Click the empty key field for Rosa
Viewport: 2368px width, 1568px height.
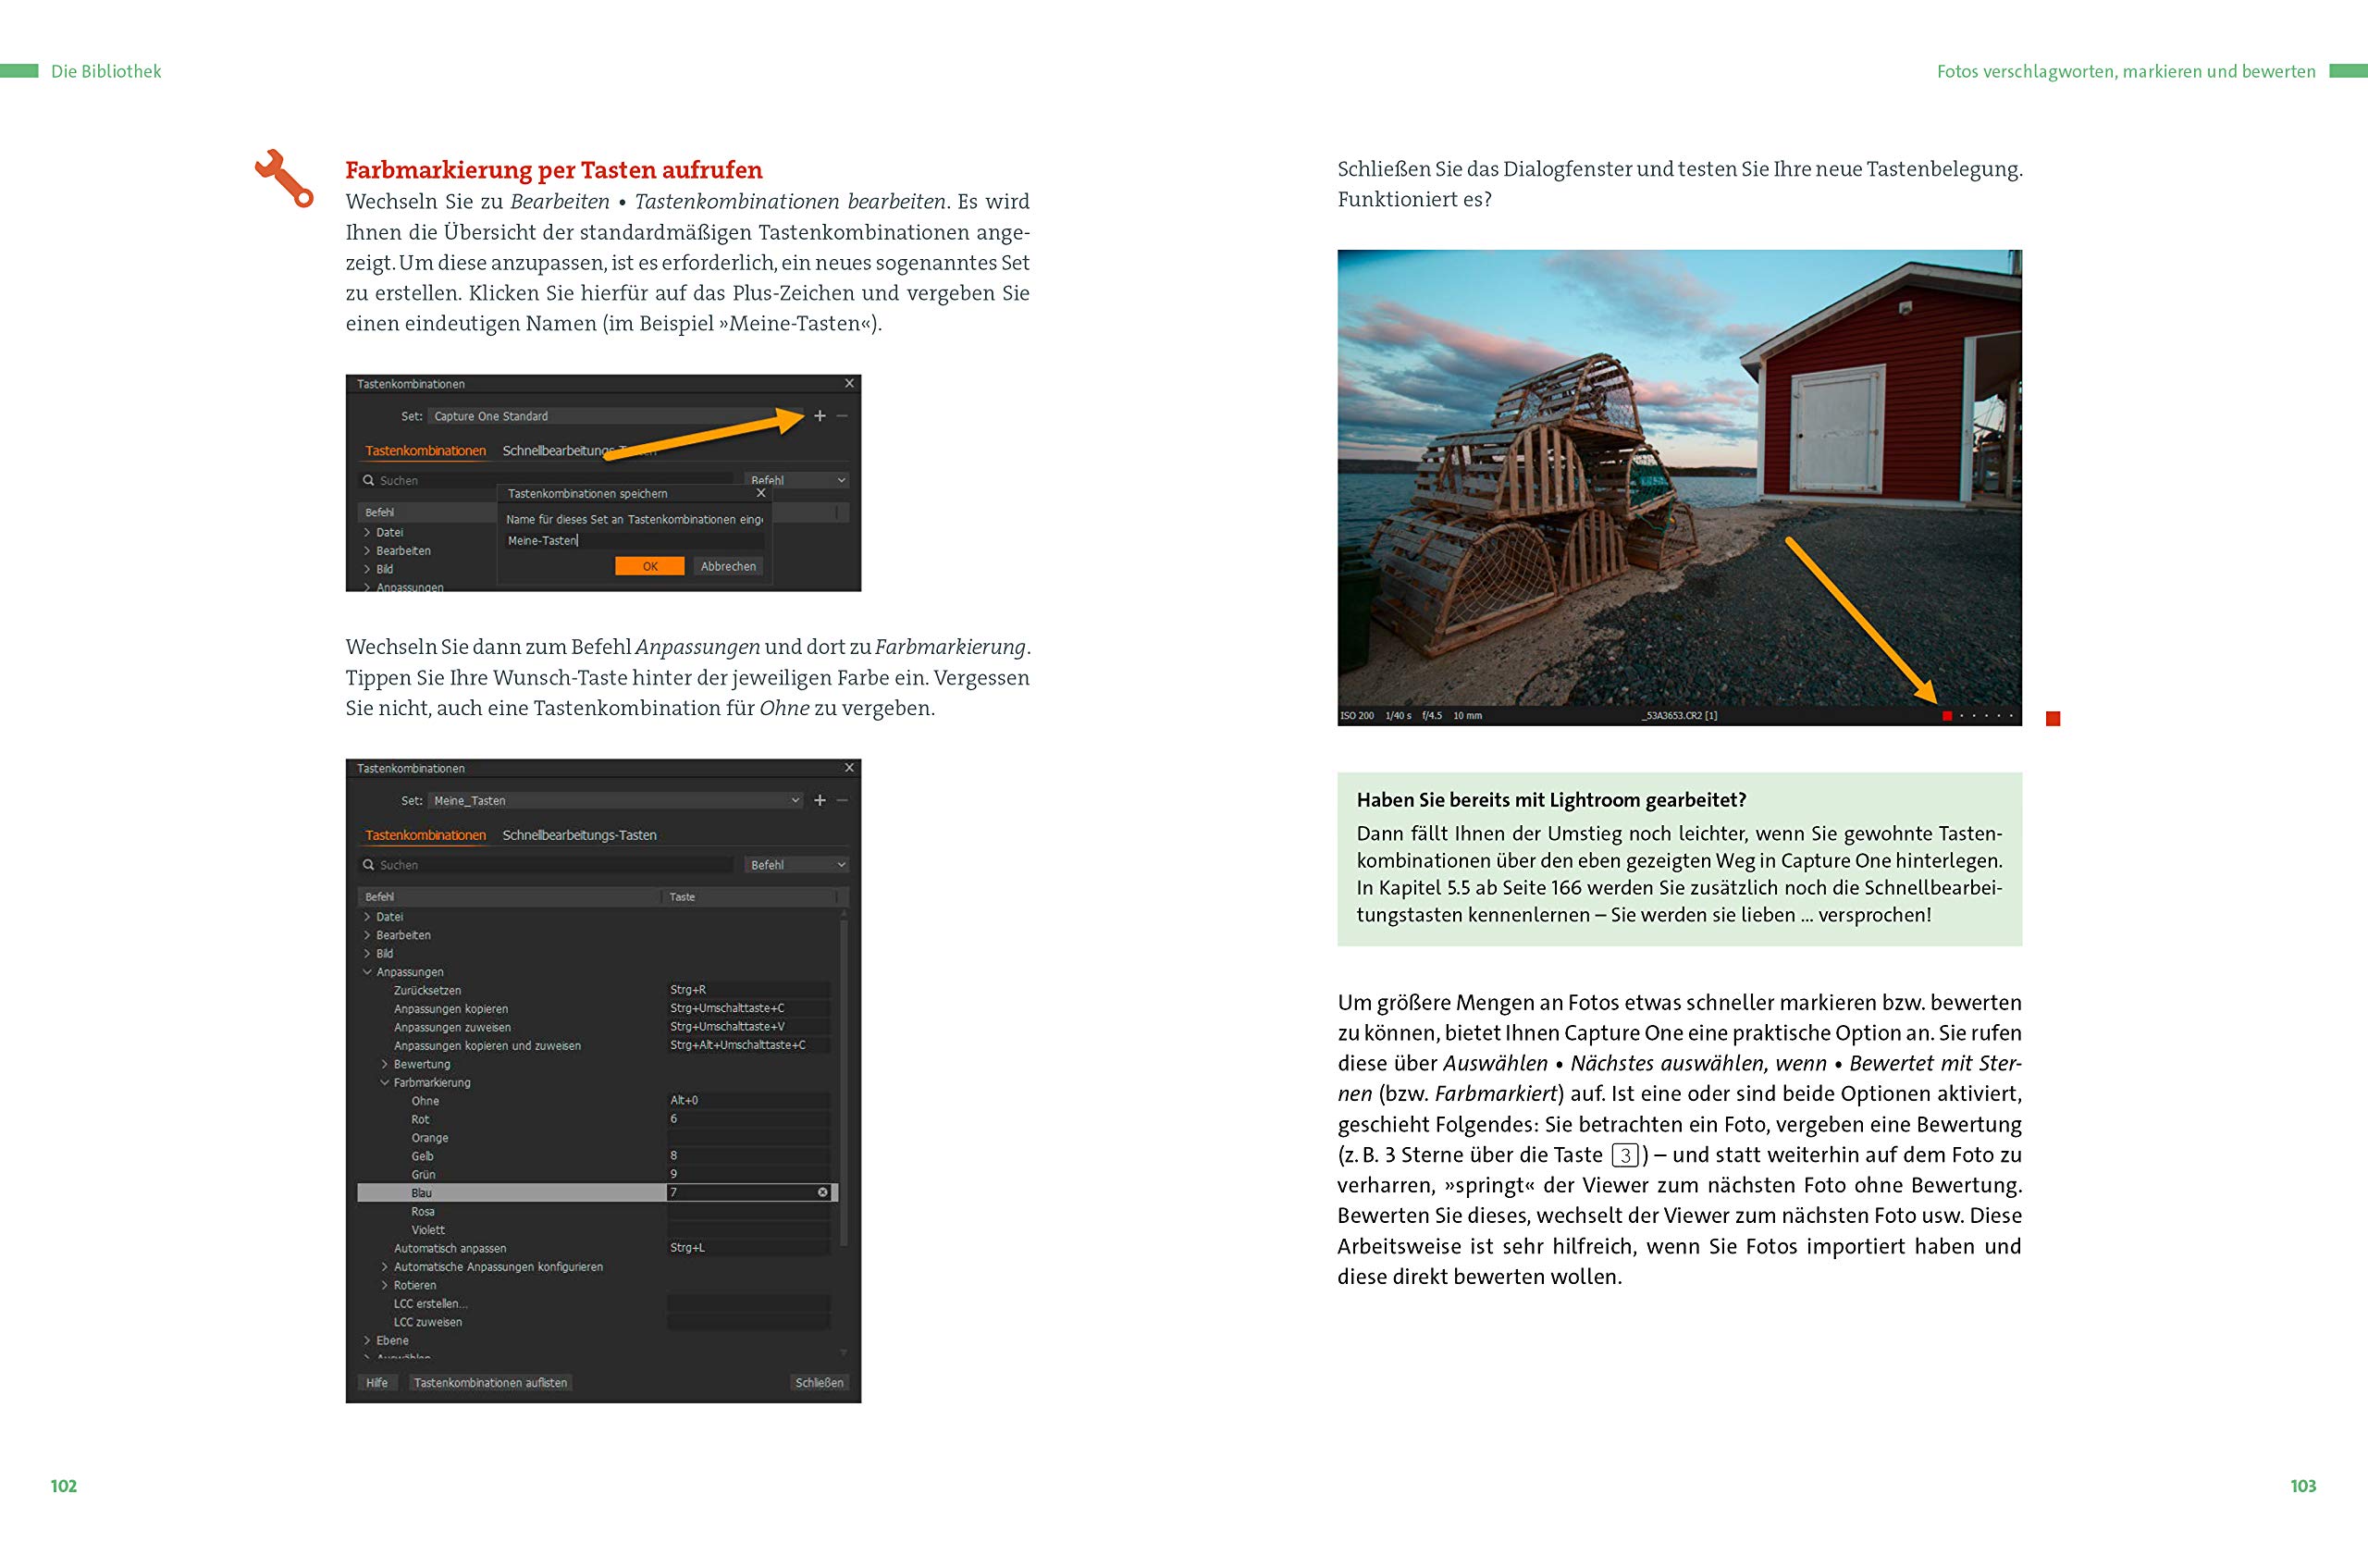click(748, 1211)
